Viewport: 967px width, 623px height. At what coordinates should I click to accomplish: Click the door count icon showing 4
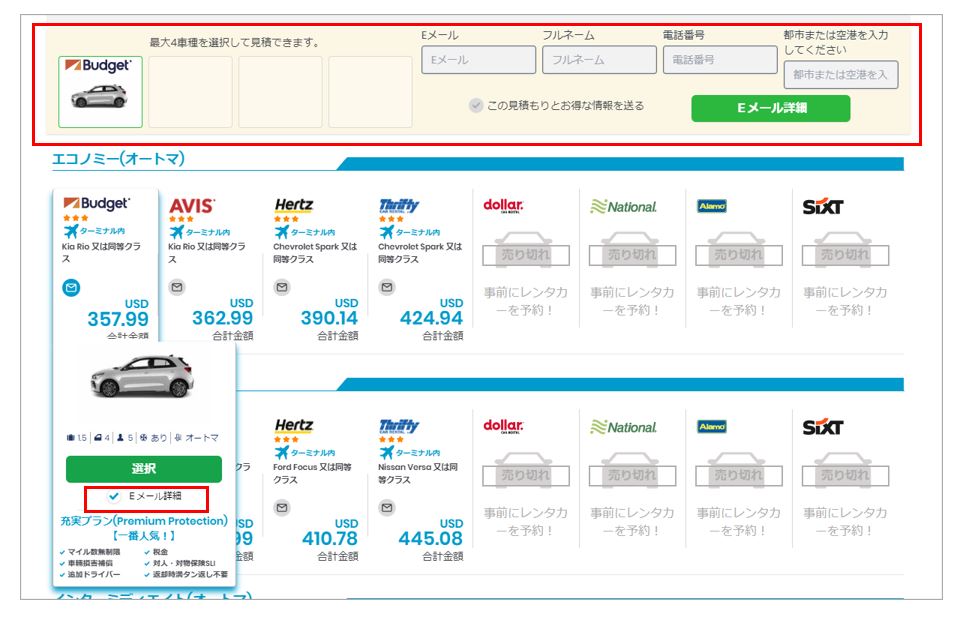tap(98, 438)
